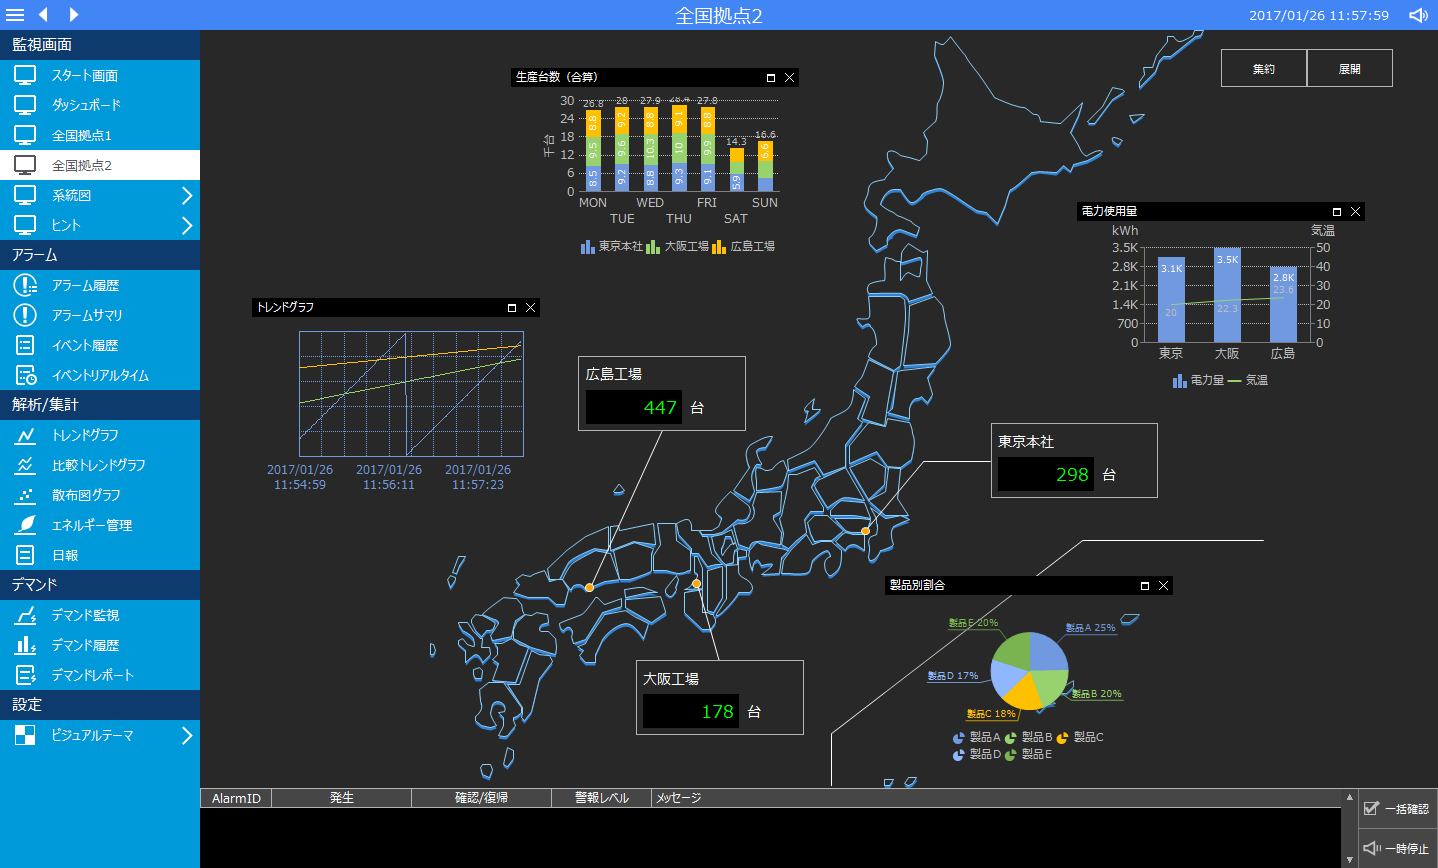The height and width of the screenshot is (868, 1438).
Task: Go forward with the right arrow
Action: pyautogui.click(x=74, y=15)
